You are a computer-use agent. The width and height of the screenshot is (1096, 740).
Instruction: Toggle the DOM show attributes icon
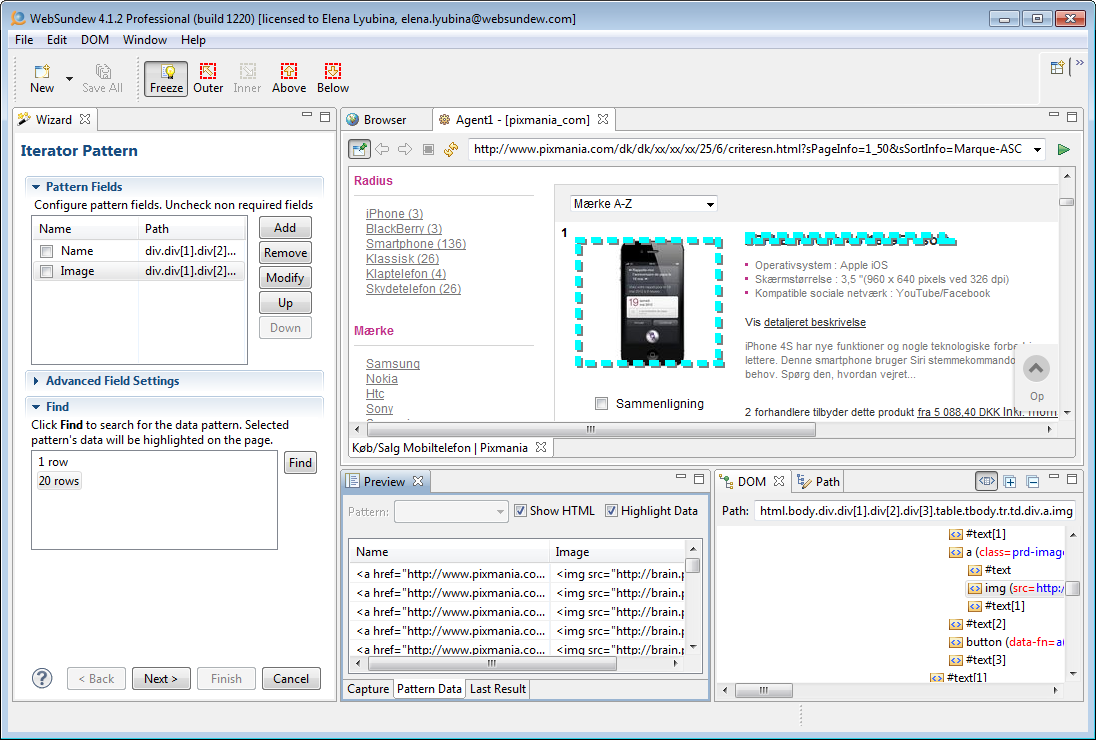986,481
